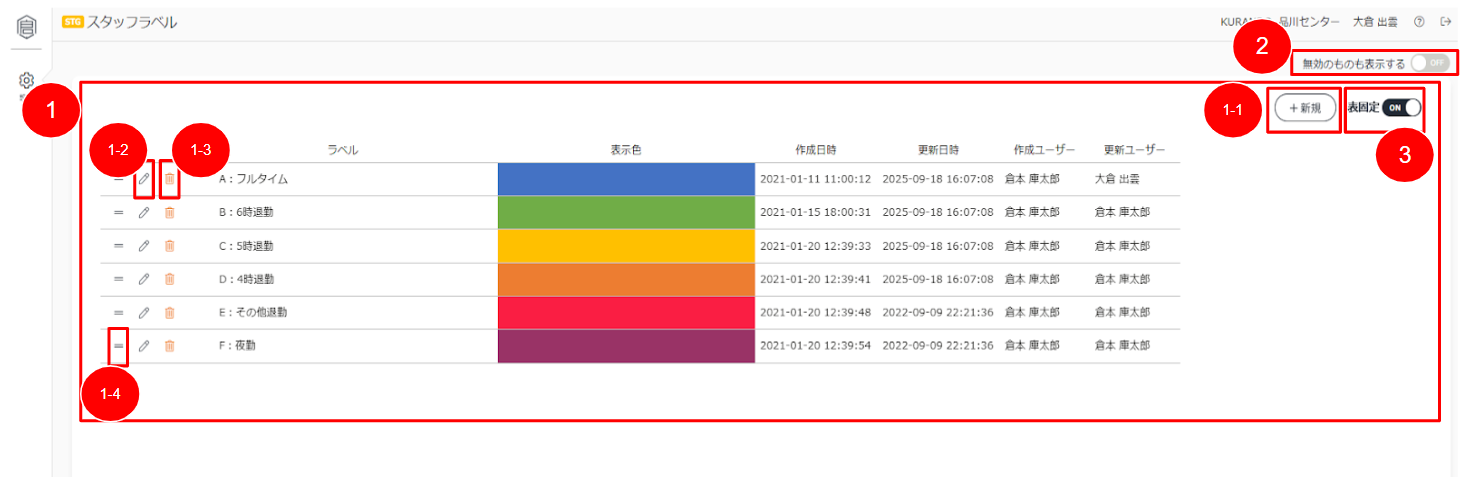Grab reorder handle of A：フルタイム row
Image resolution: width=1463 pixels, height=477 pixels.
pos(118,179)
